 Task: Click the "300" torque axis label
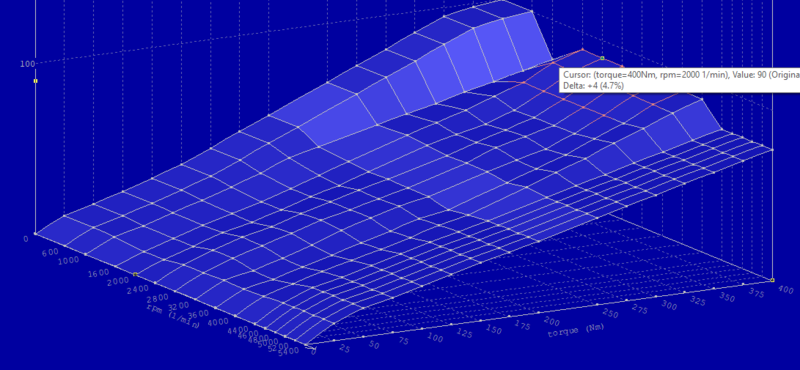point(668,305)
